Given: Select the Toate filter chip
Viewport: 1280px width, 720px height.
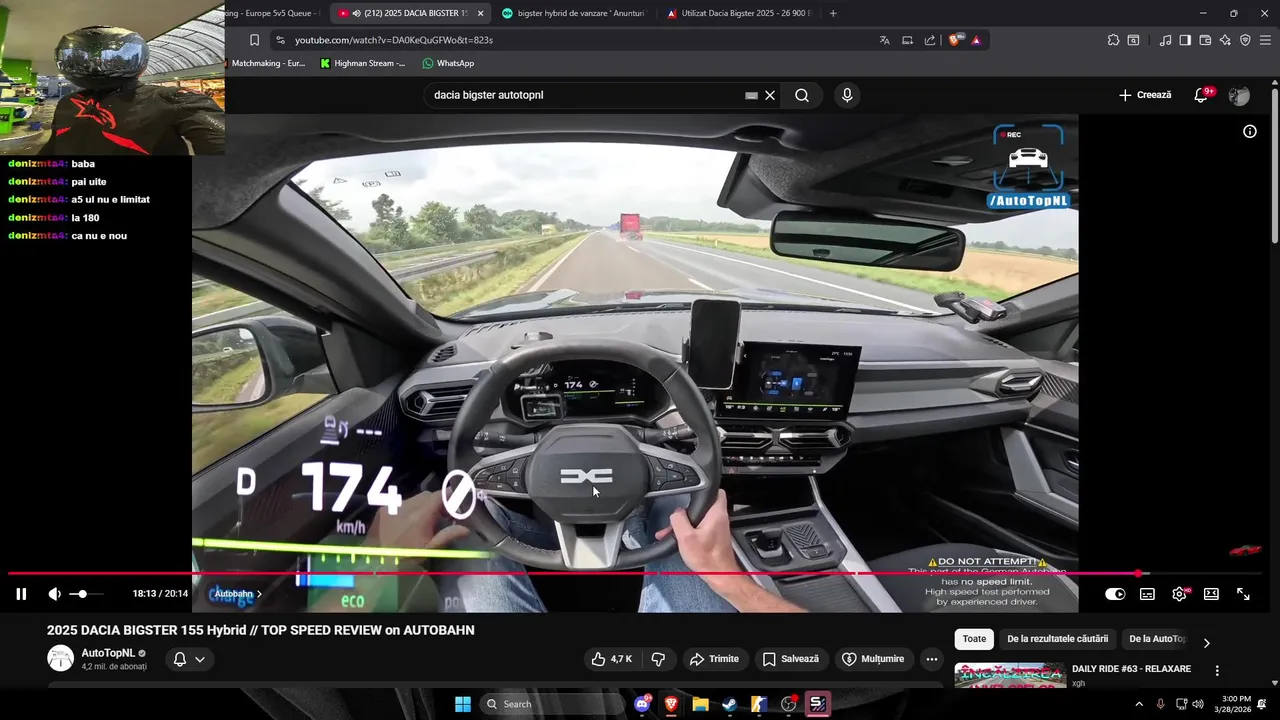Looking at the screenshot, I should pyautogui.click(x=974, y=639).
